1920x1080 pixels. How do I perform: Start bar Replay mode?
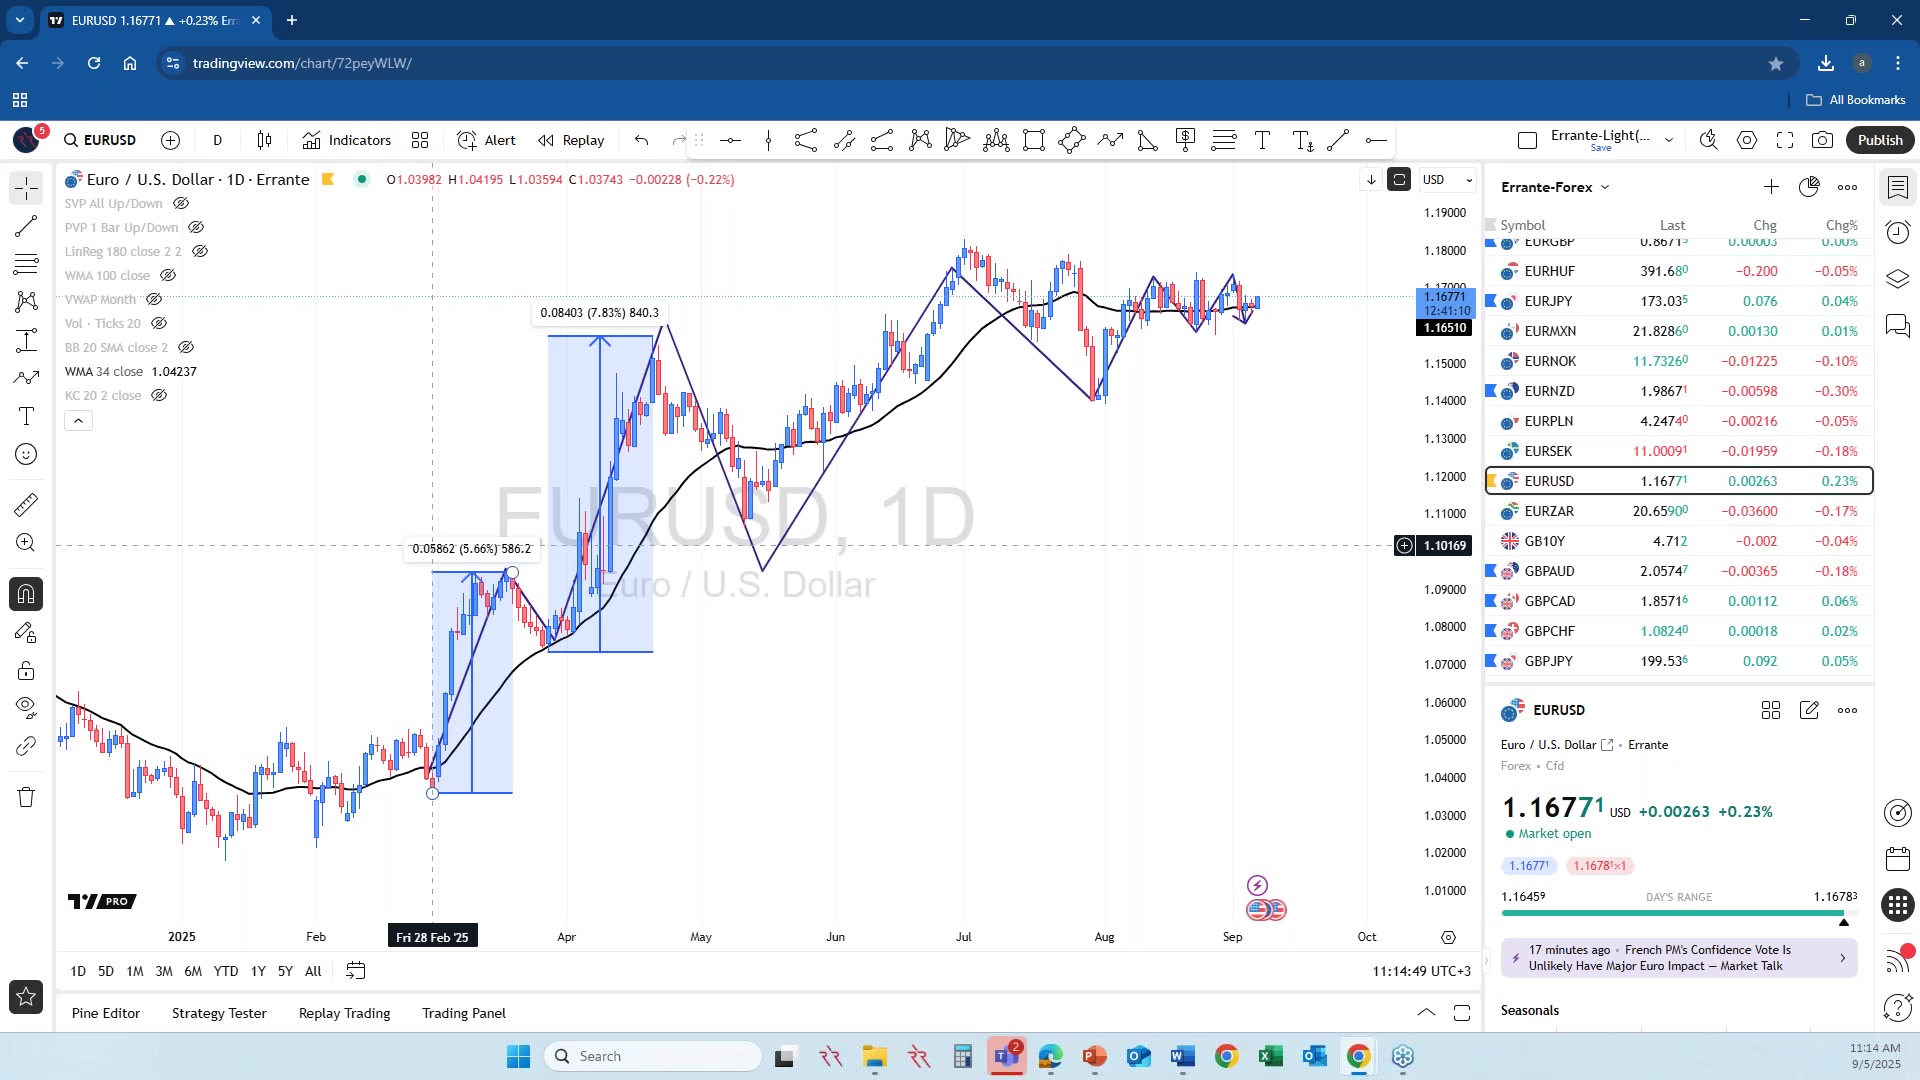click(571, 140)
